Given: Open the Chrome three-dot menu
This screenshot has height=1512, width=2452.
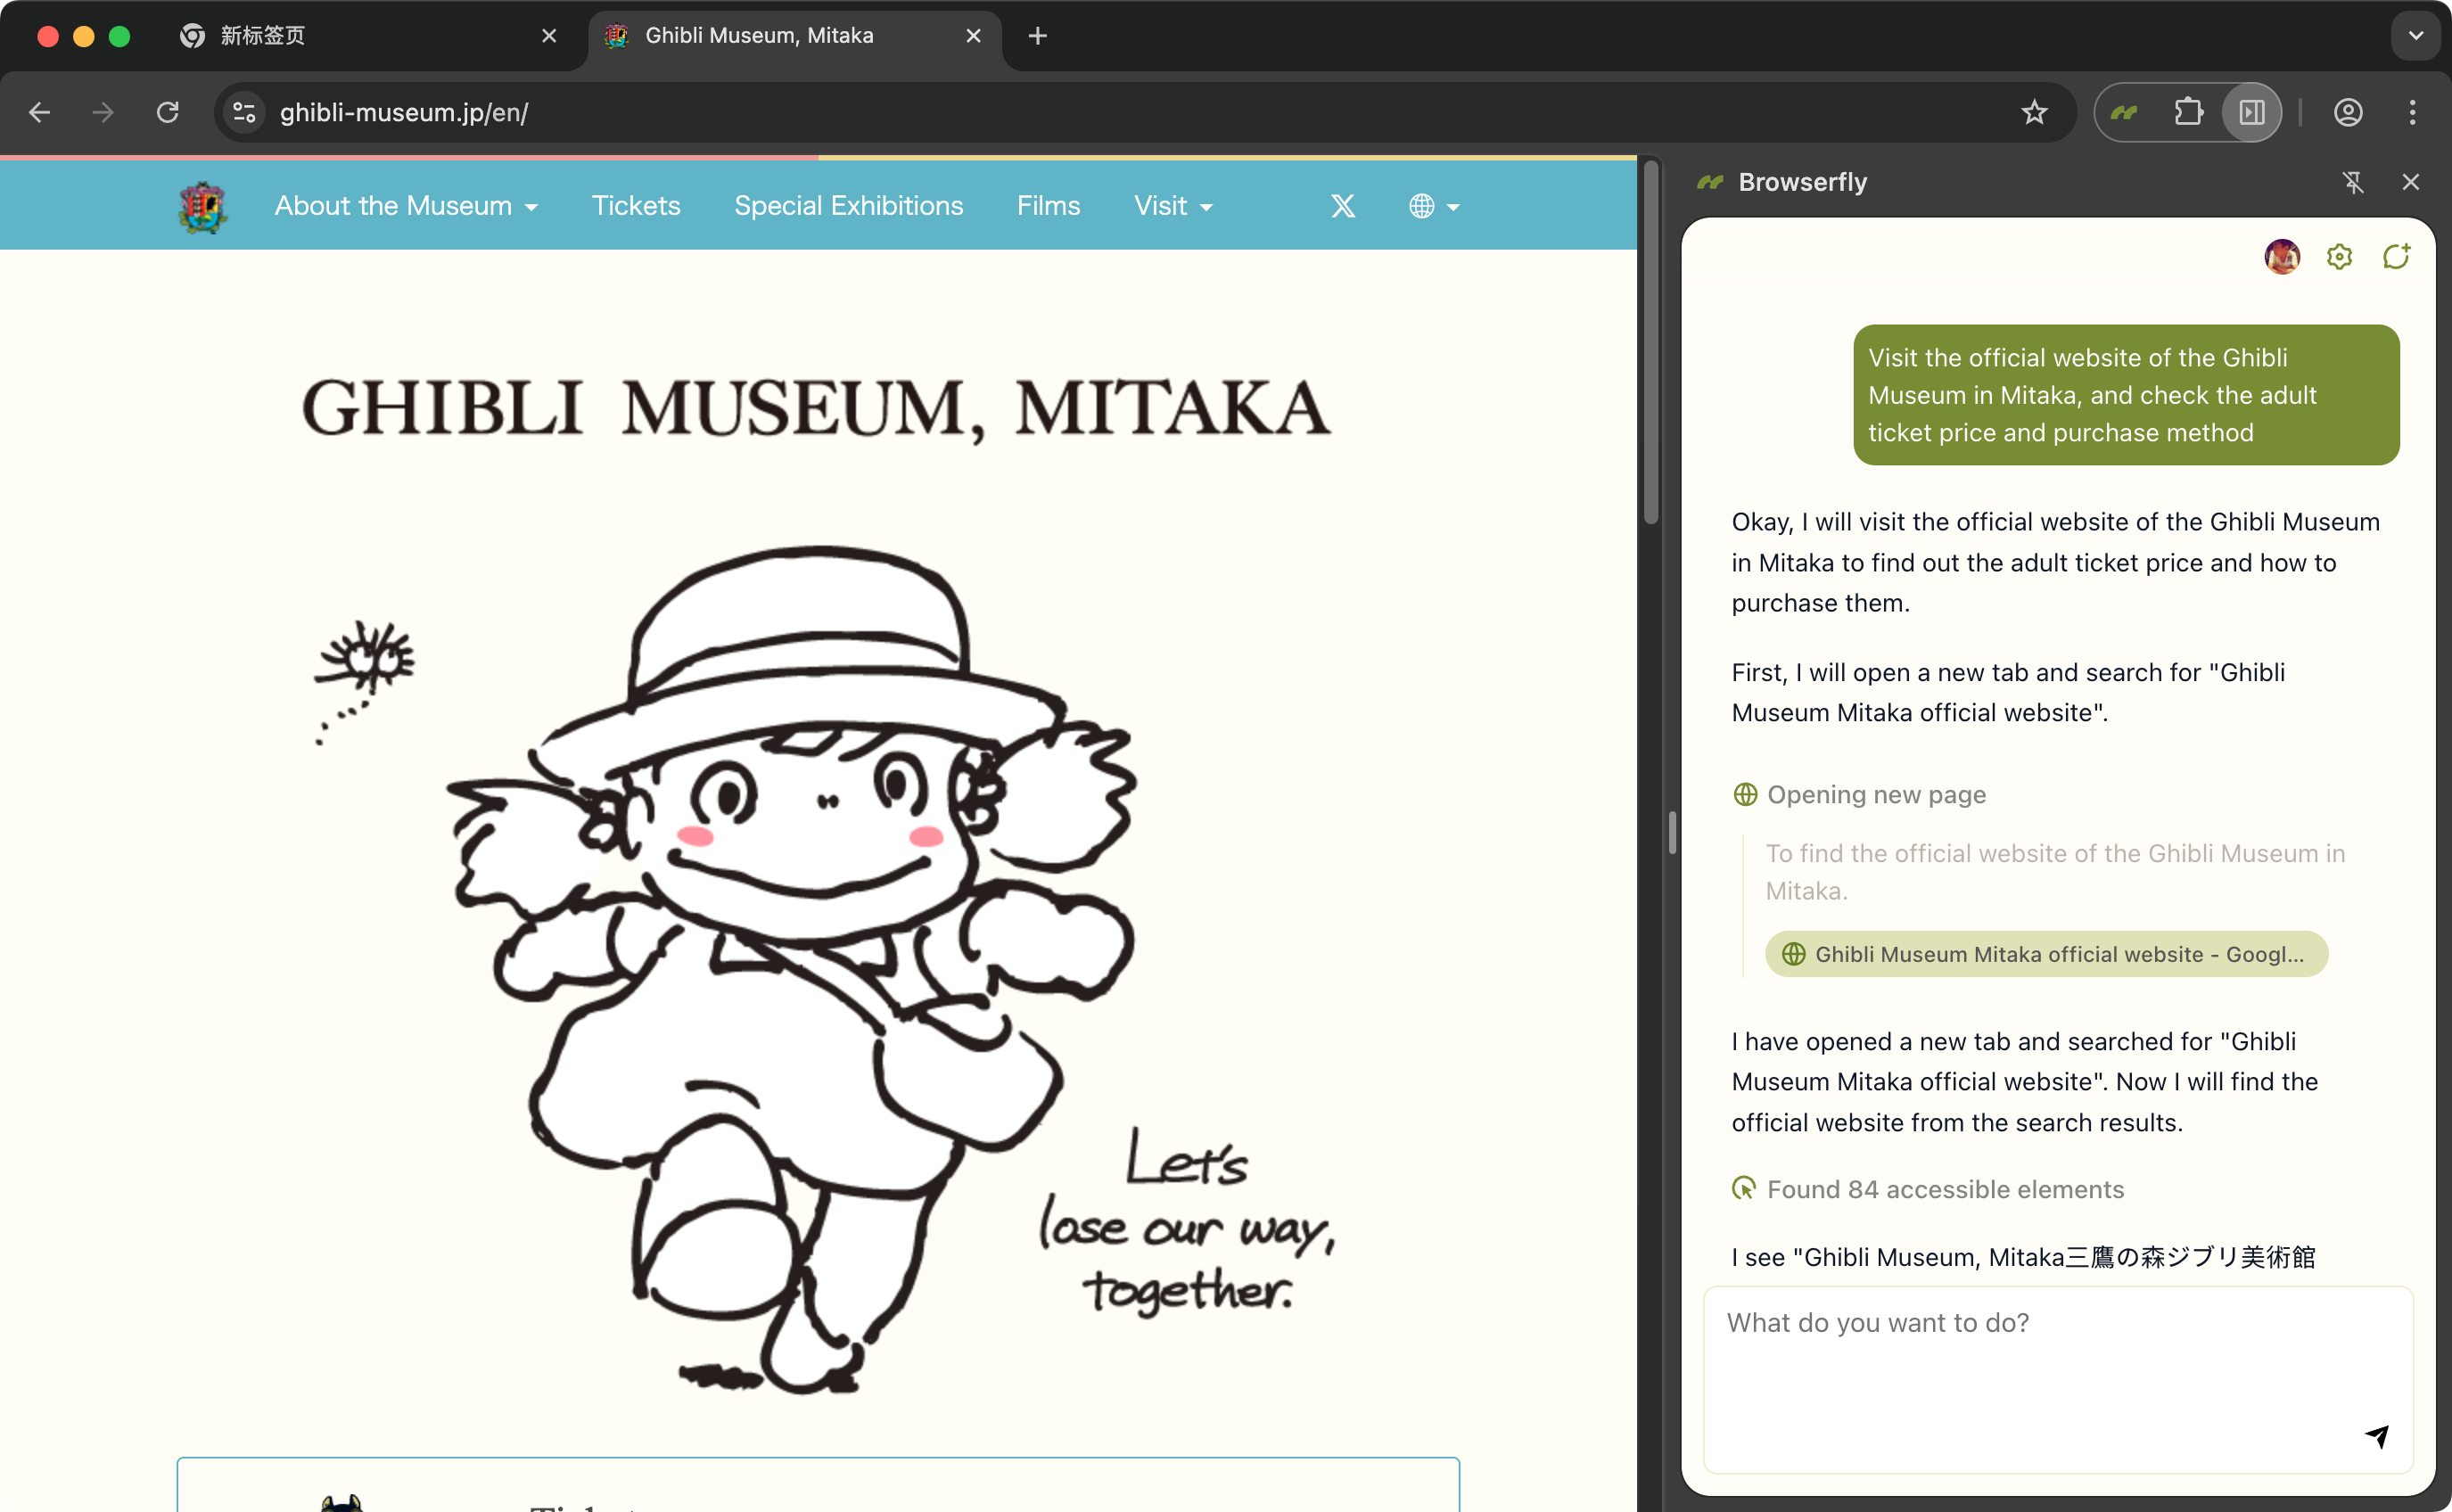Looking at the screenshot, I should click(2412, 112).
